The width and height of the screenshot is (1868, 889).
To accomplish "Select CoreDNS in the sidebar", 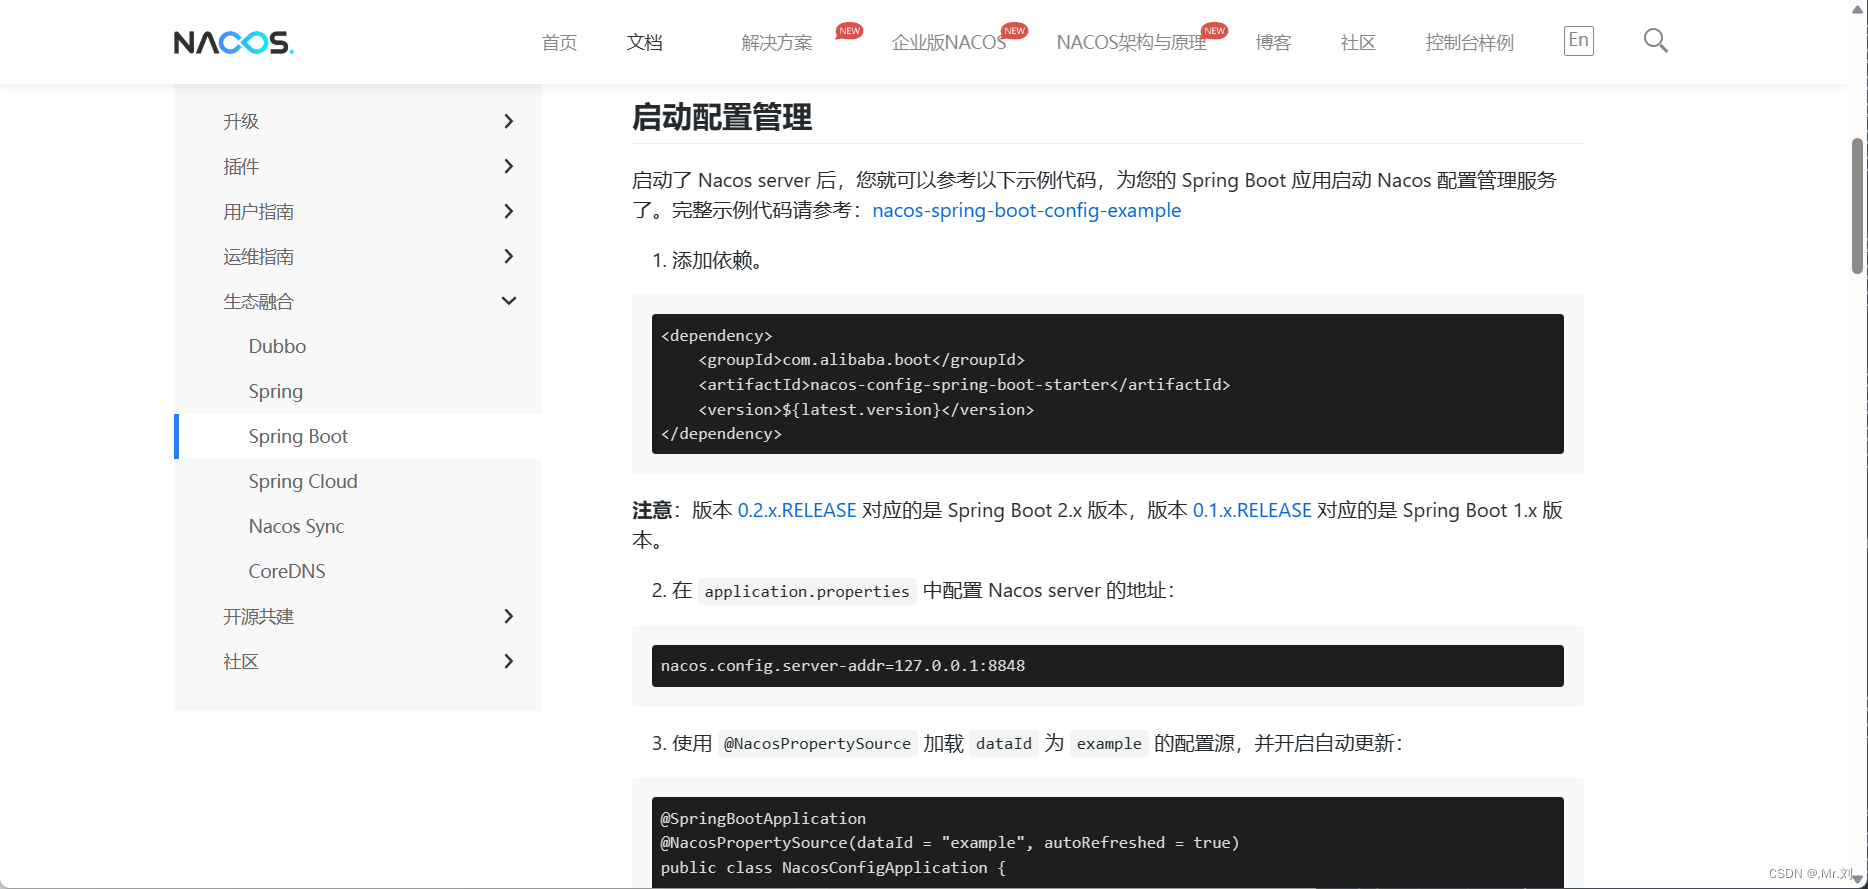I will pos(287,571).
